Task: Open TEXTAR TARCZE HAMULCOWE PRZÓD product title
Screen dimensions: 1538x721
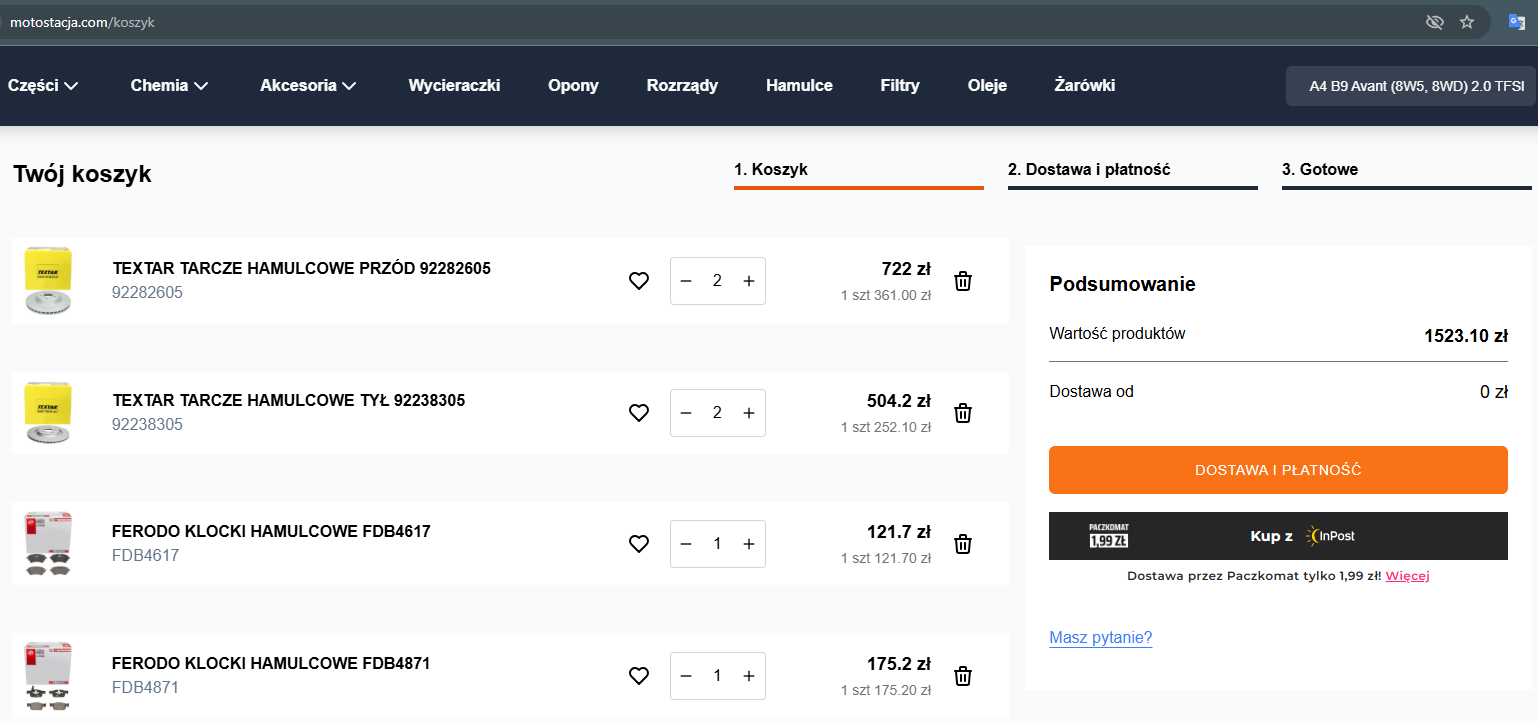Action: [301, 269]
